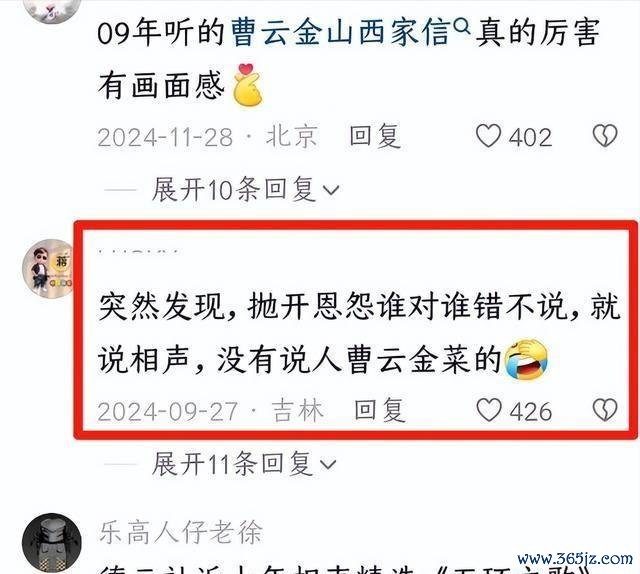This screenshot has width=640, height=574.
Task: Tap the heart-finger emoji after 有画面感
Action: 247,85
